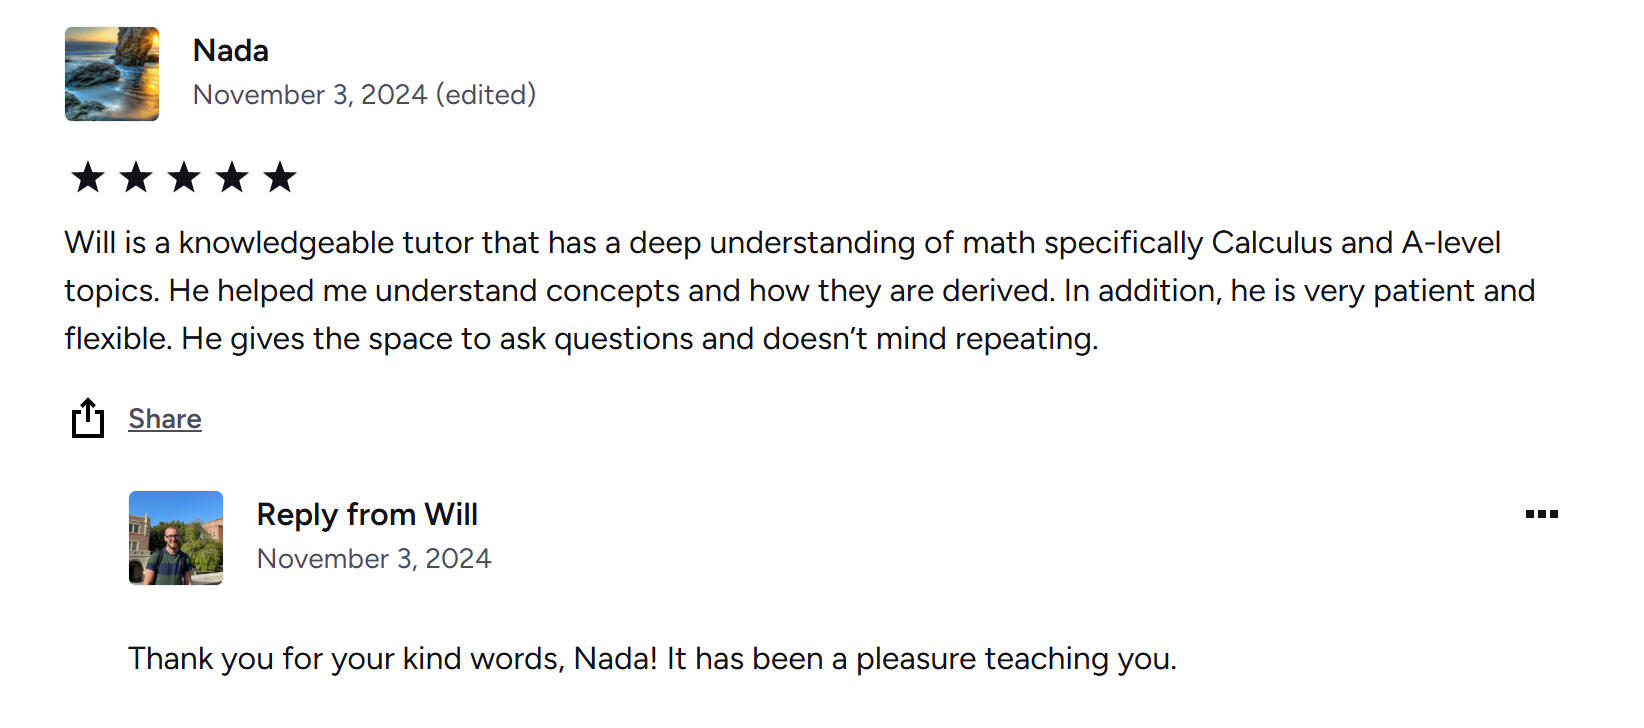Click the Reply from Will heading
This screenshot has height=728, width=1644.
click(x=367, y=514)
